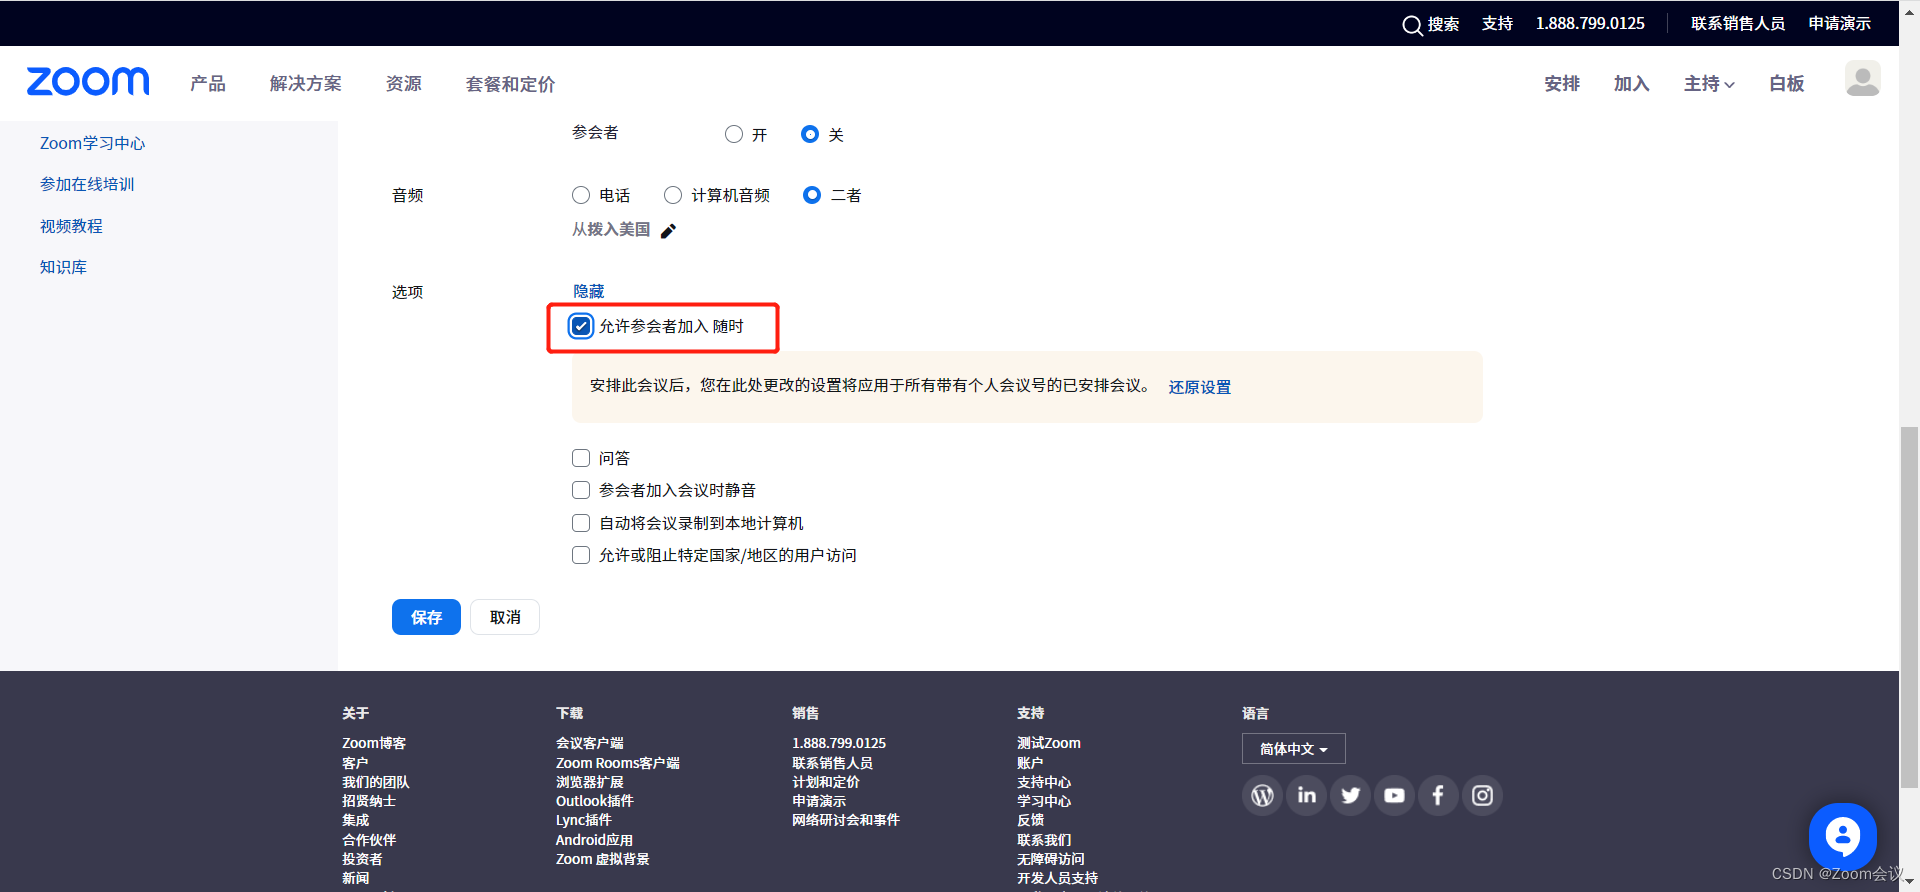Click the pencil icon to edit dial-in country
The image size is (1920, 892).
(668, 231)
